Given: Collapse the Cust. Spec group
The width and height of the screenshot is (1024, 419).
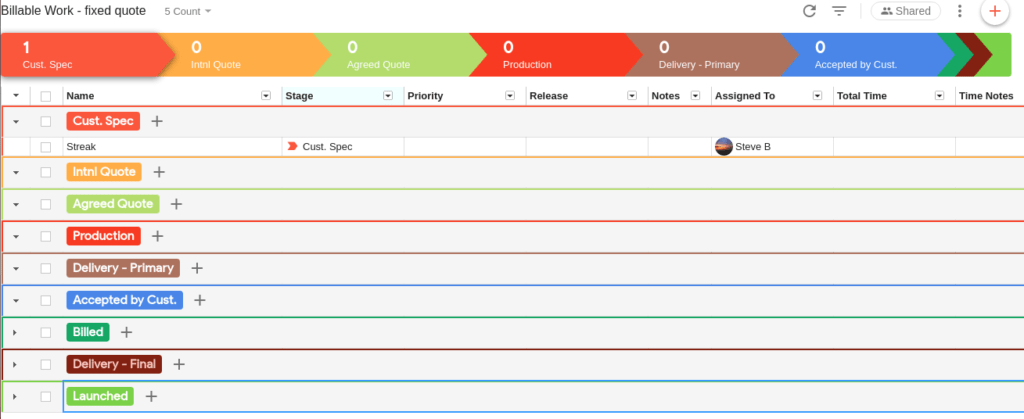Looking at the screenshot, I should pyautogui.click(x=16, y=121).
